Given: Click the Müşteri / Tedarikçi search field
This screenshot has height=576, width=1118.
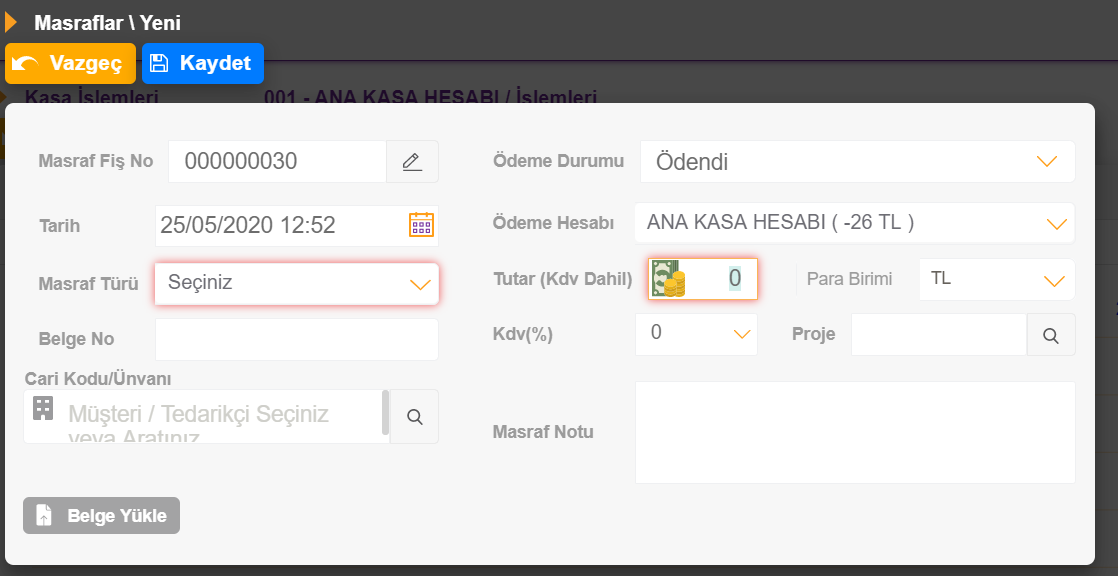Looking at the screenshot, I should [207, 416].
